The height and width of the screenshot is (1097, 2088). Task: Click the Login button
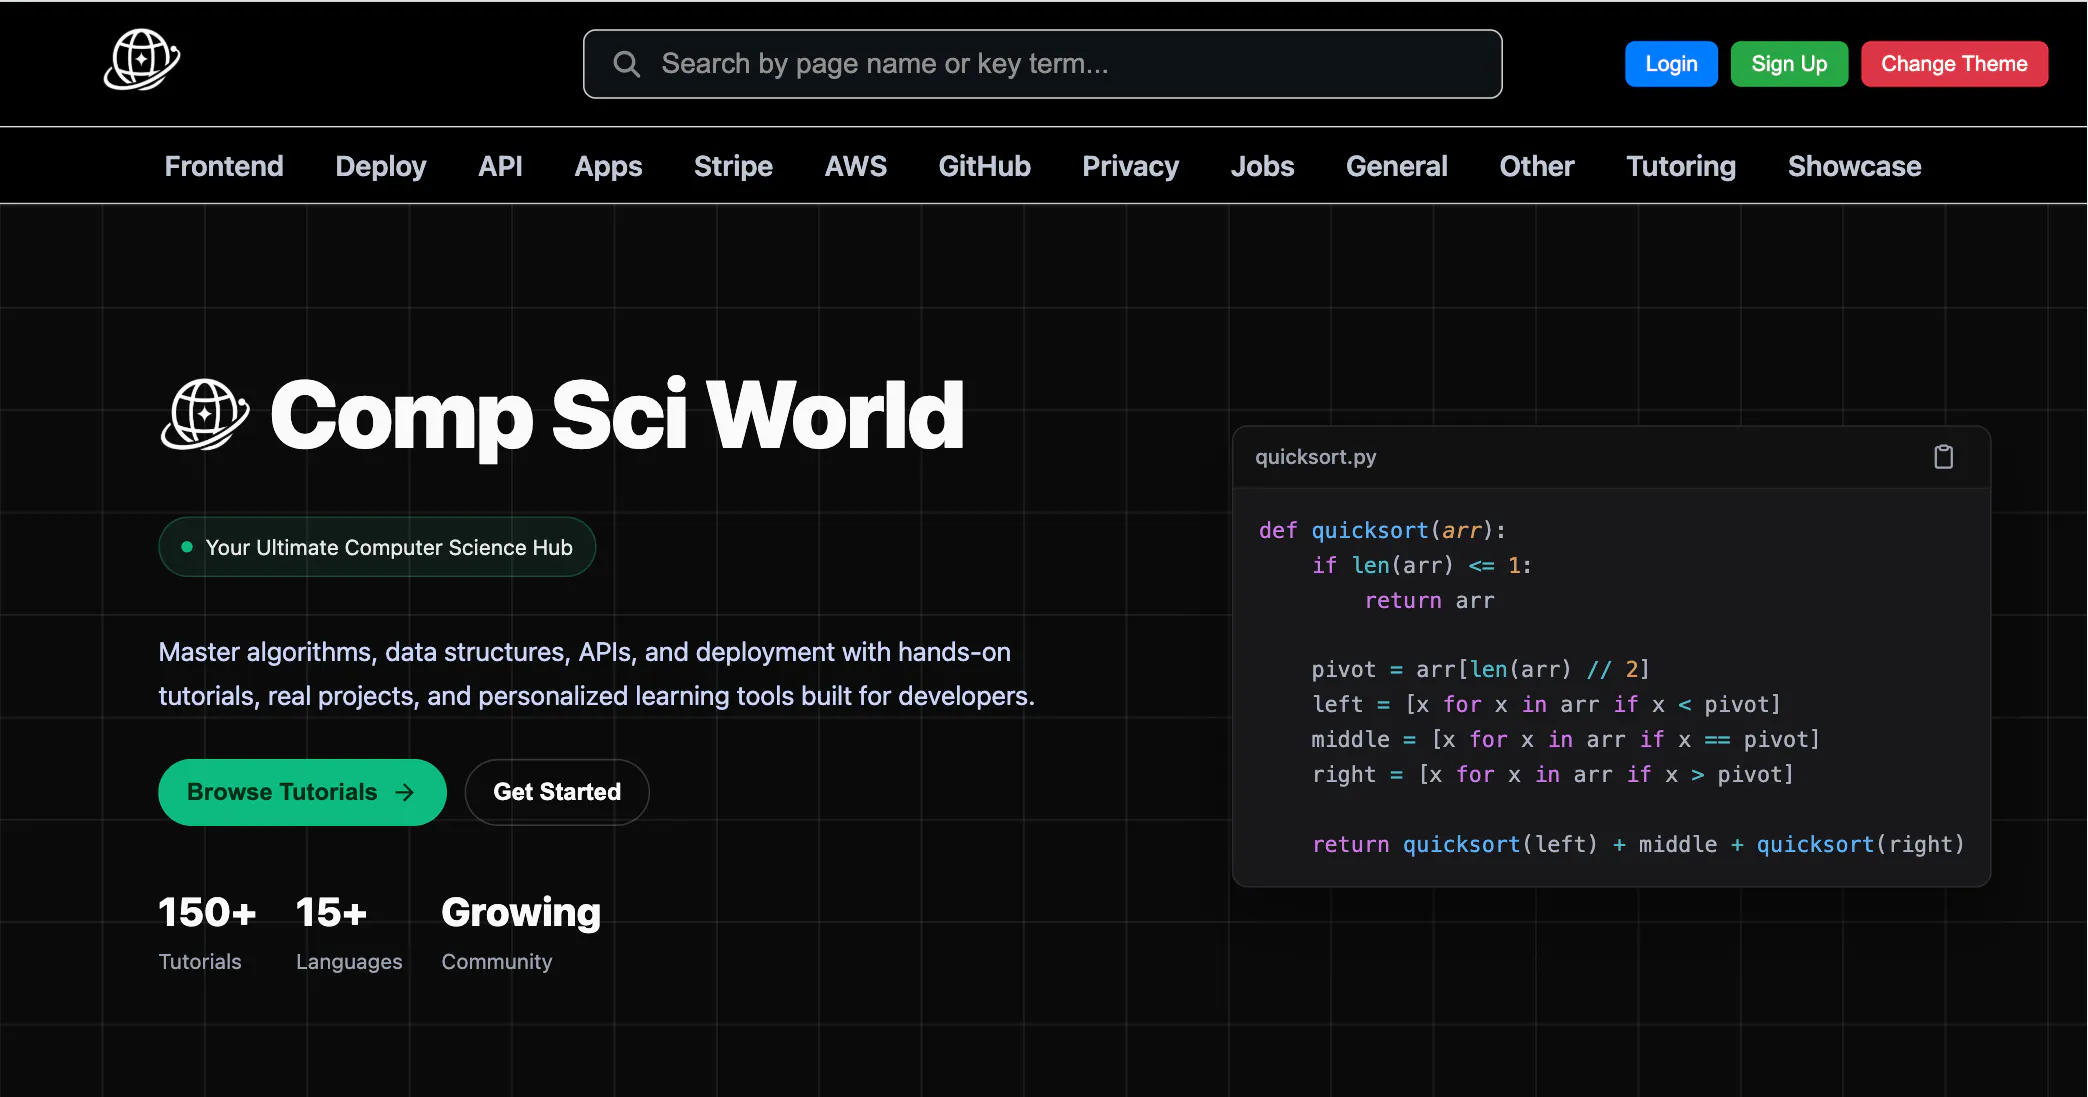[x=1671, y=64]
